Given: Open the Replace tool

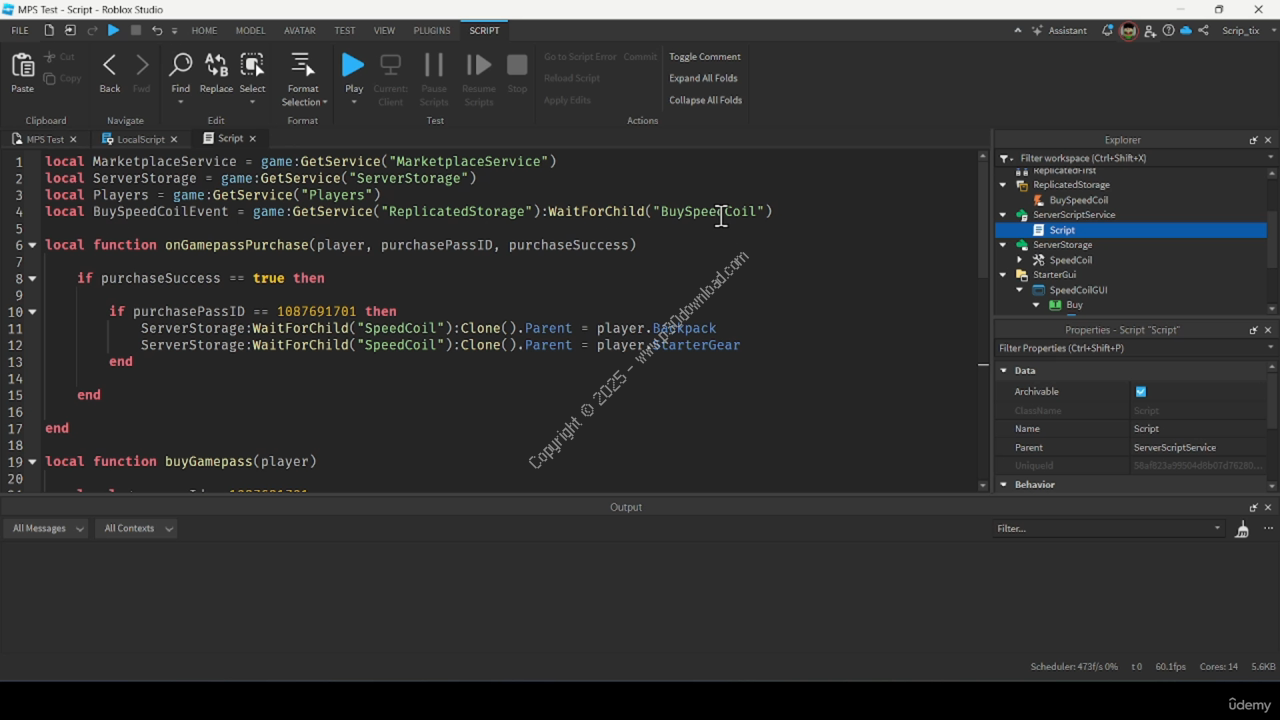Looking at the screenshot, I should (216, 66).
